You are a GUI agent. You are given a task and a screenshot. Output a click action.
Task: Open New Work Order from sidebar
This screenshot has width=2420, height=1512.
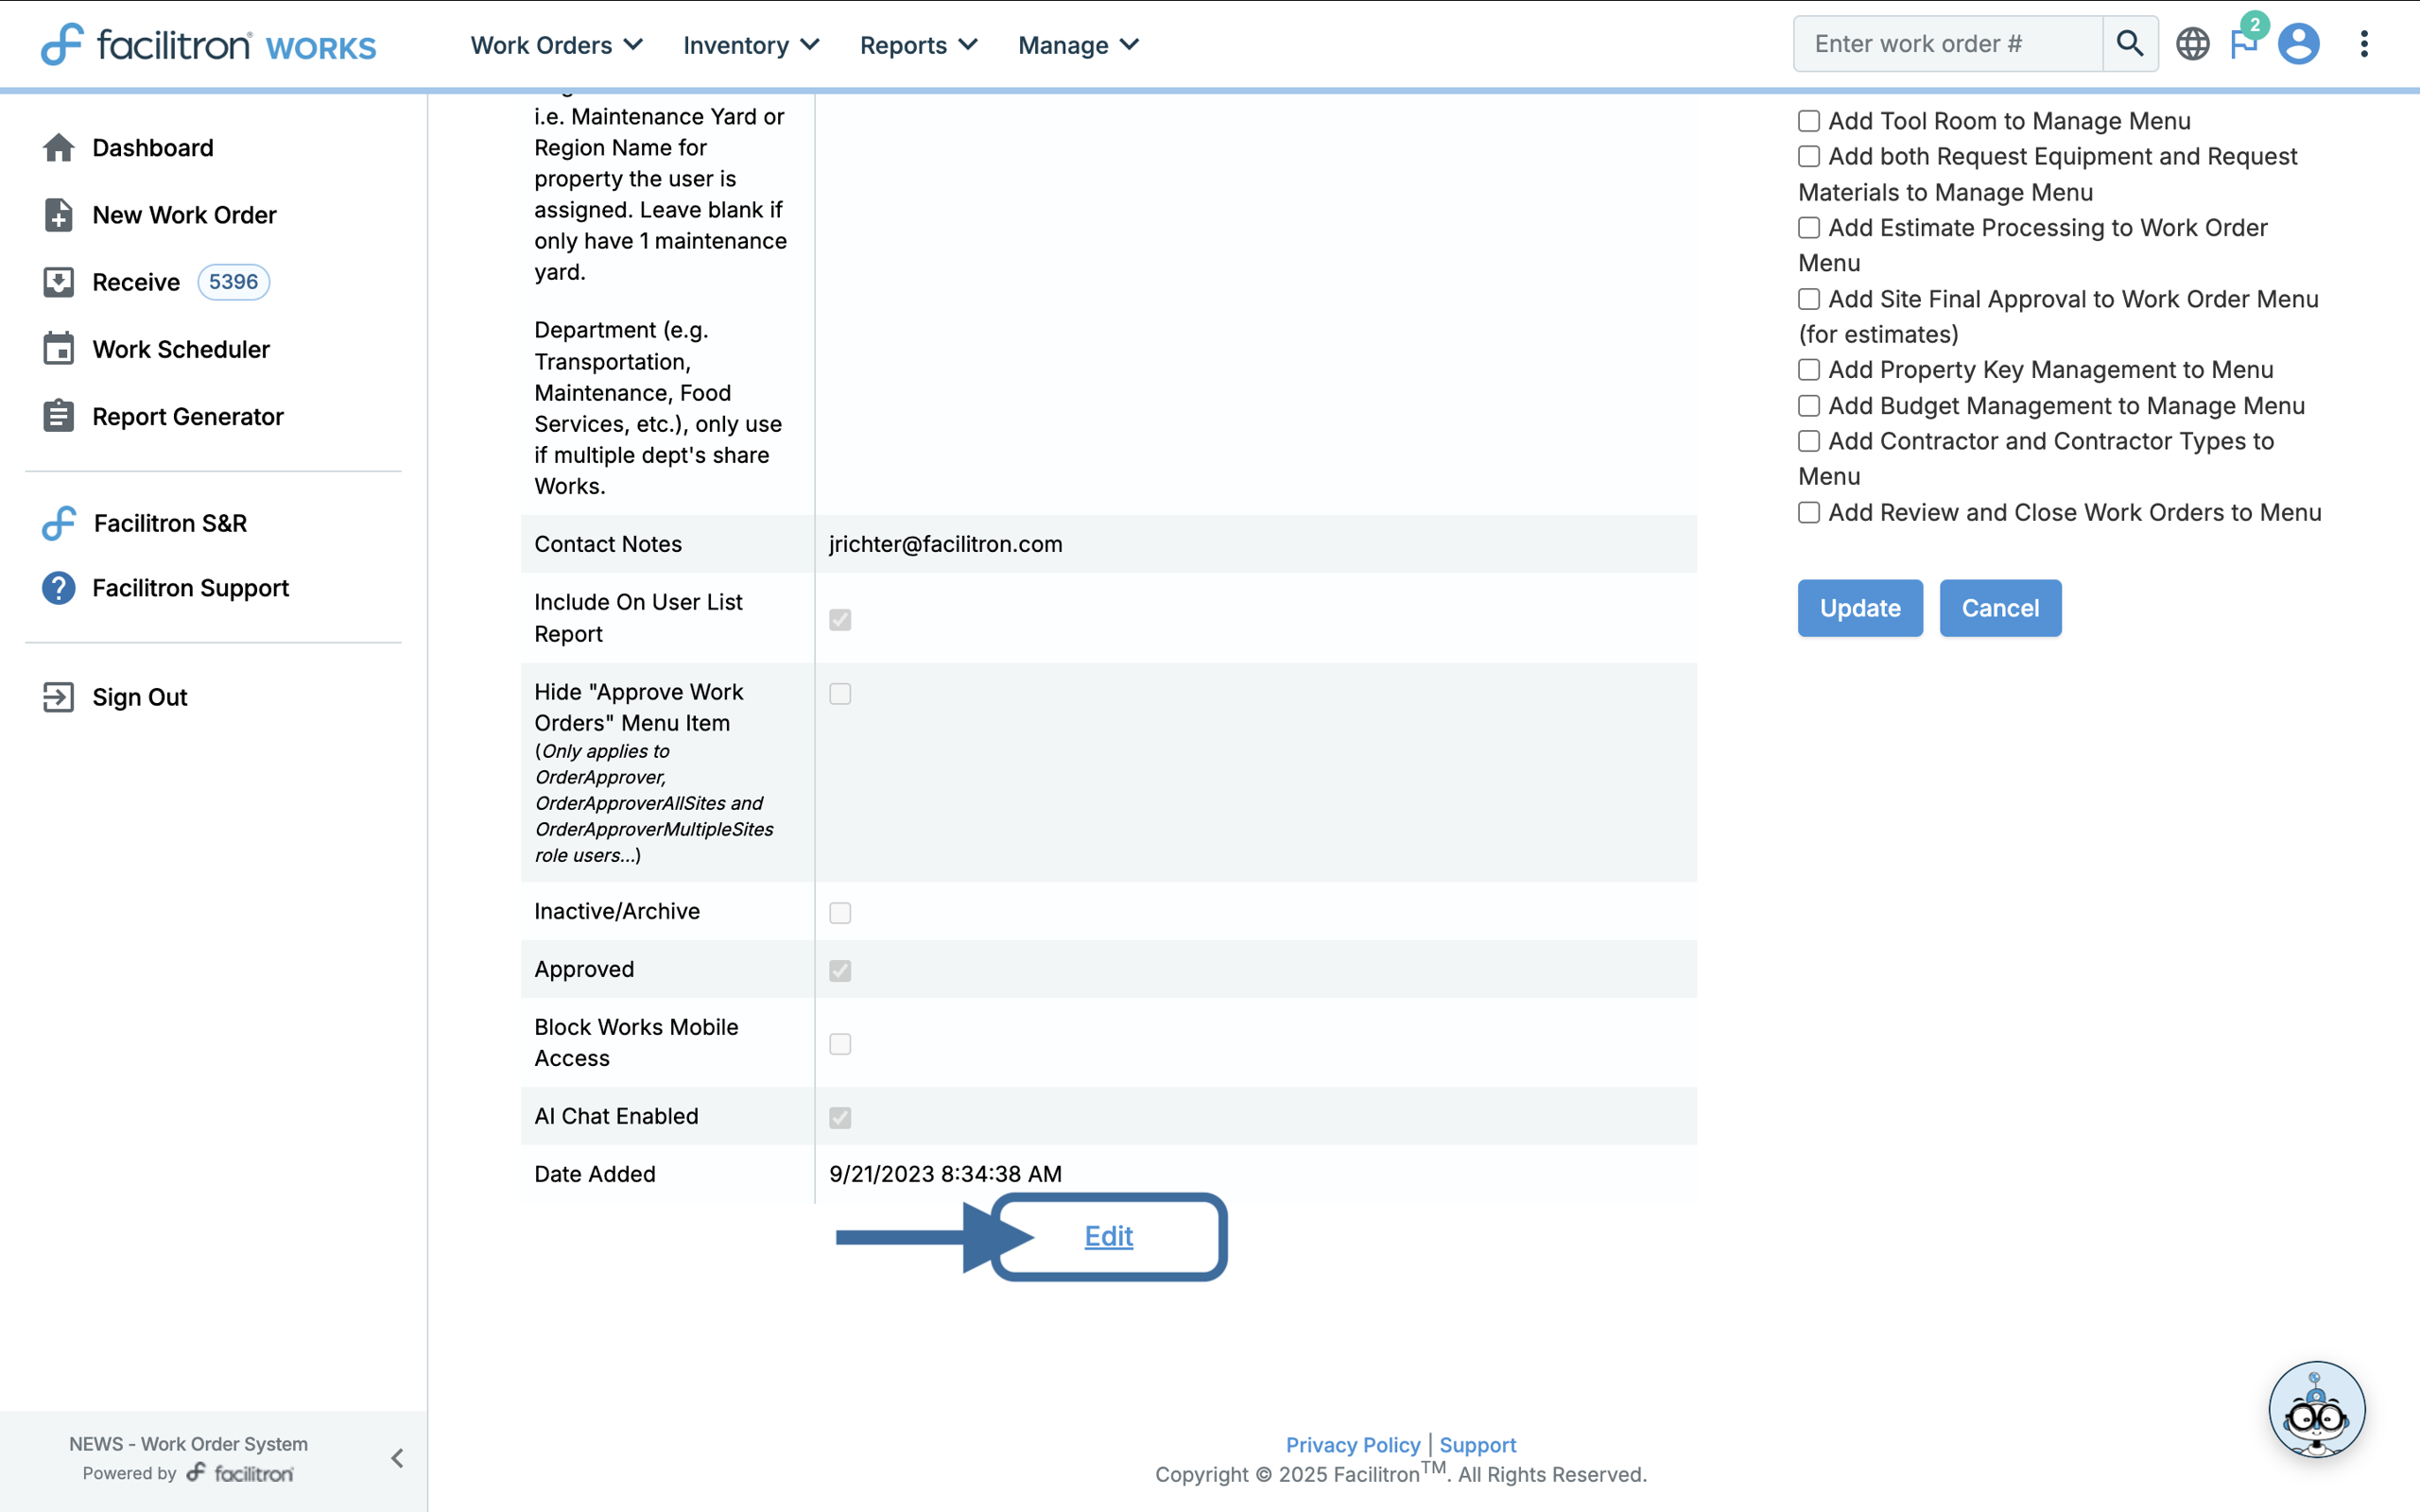coord(184,215)
